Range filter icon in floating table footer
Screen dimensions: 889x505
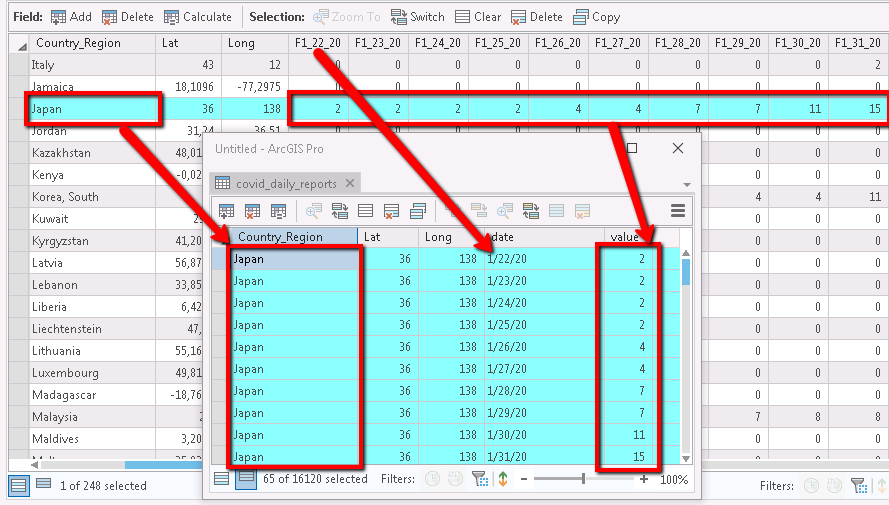click(x=456, y=479)
